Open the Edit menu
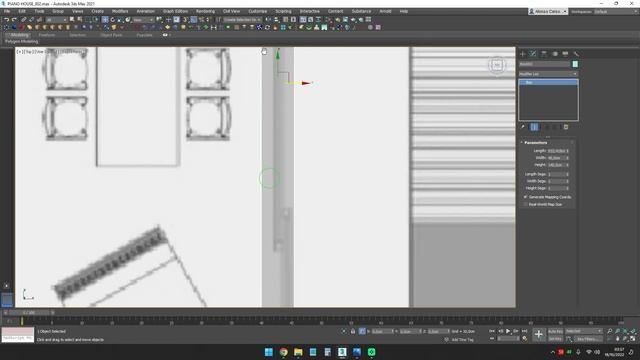640x360 pixels. click(22, 11)
